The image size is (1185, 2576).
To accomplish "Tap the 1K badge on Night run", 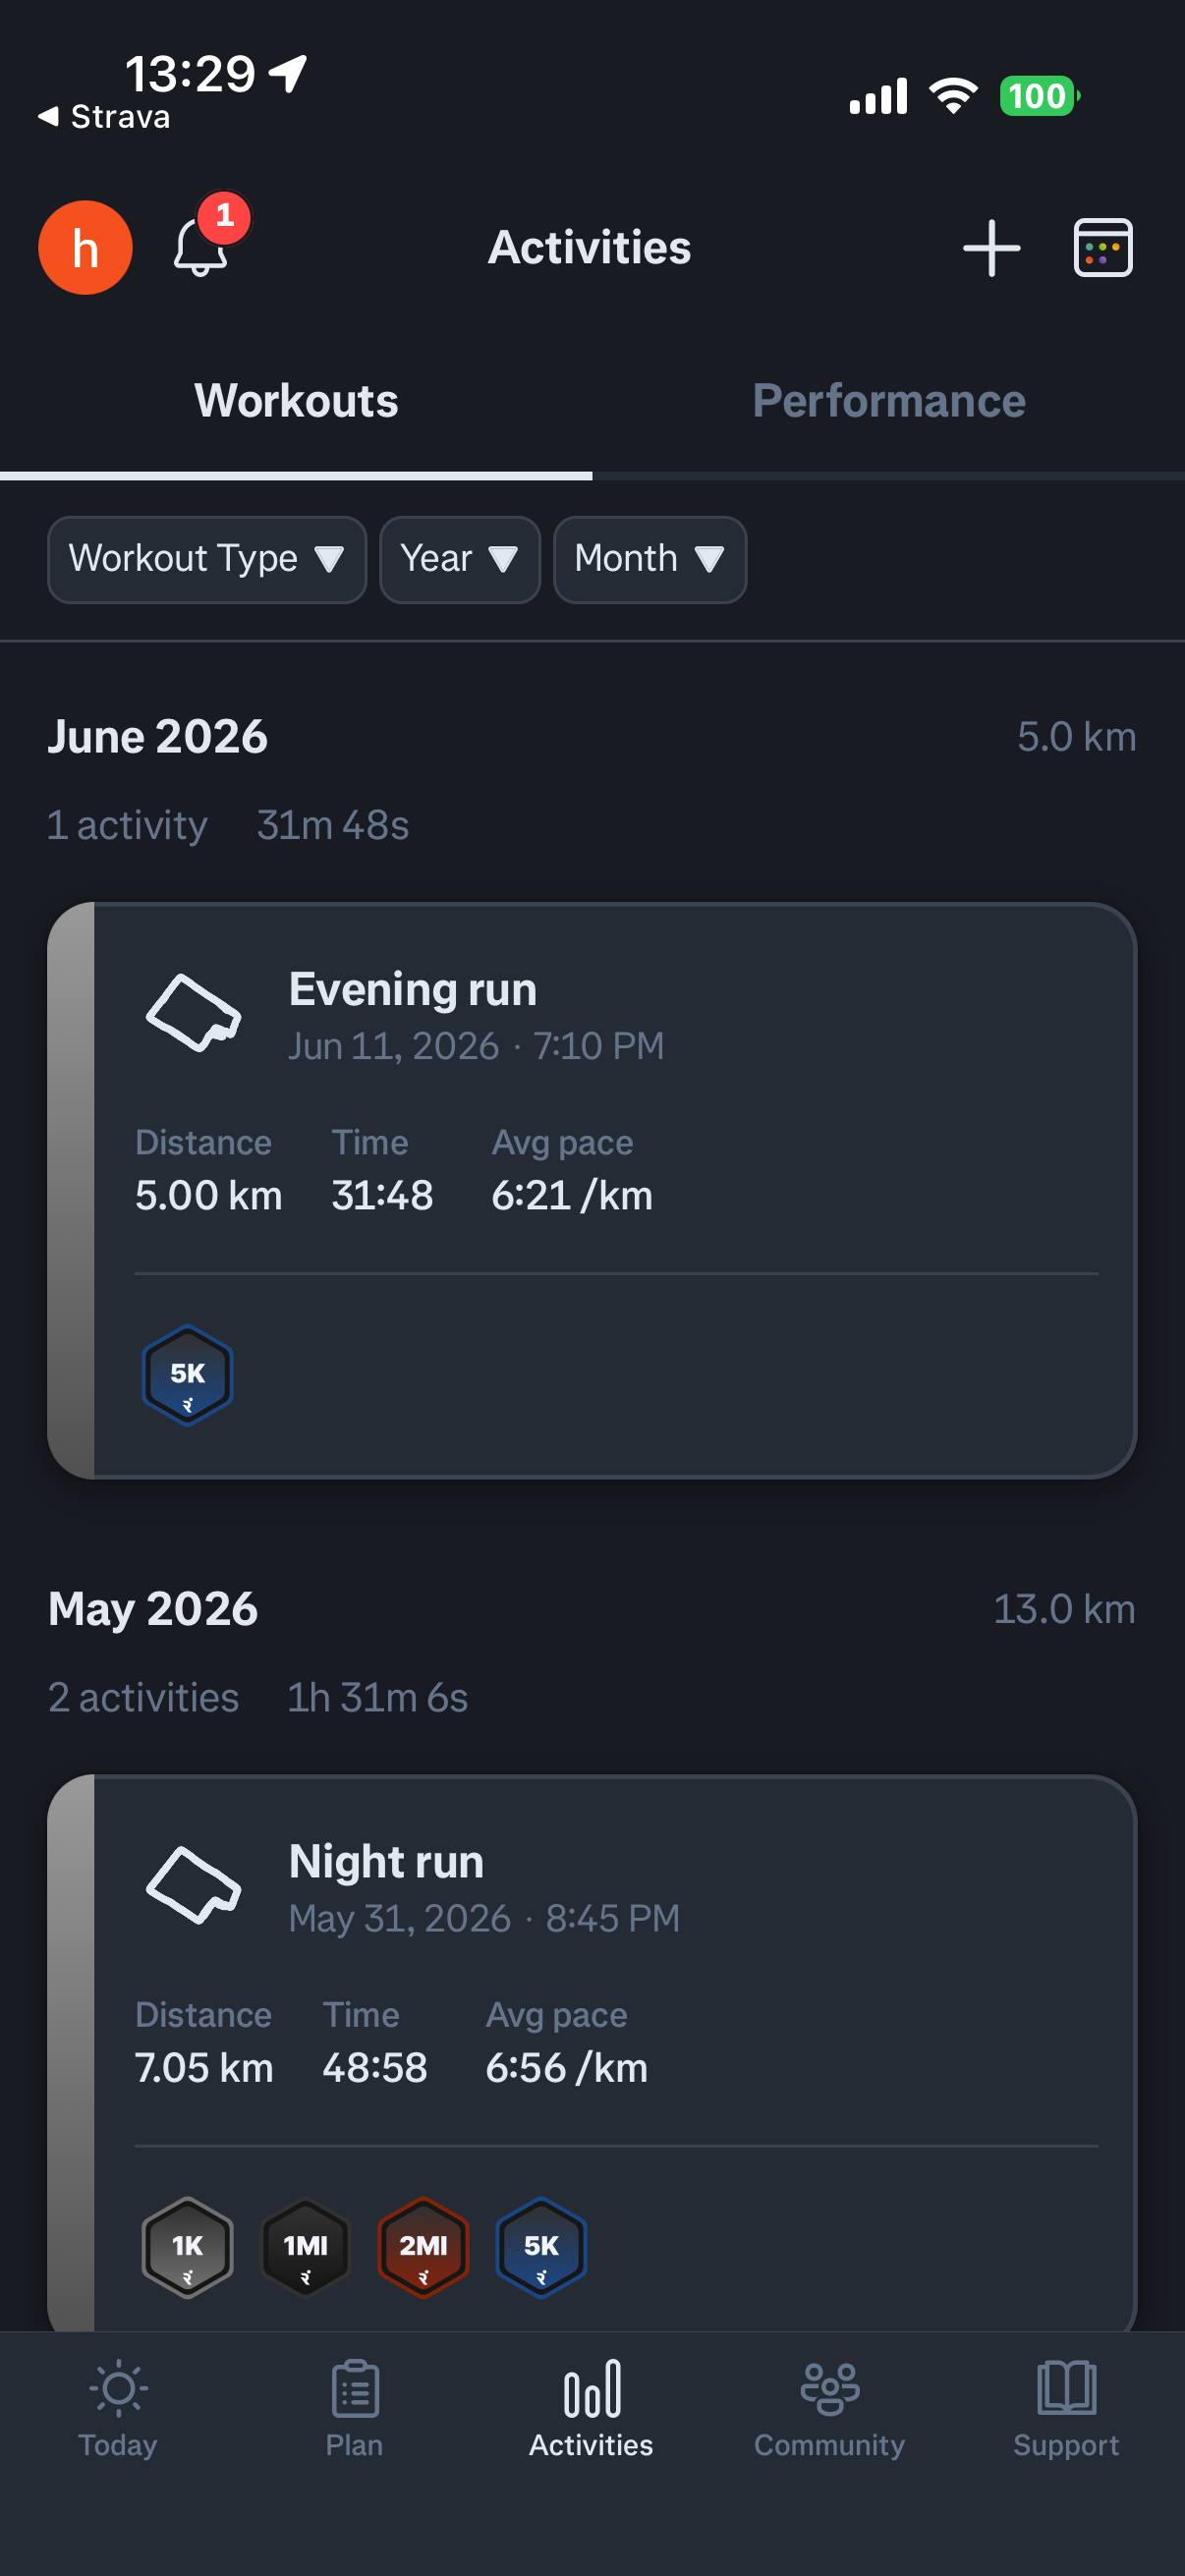I will [188, 2247].
